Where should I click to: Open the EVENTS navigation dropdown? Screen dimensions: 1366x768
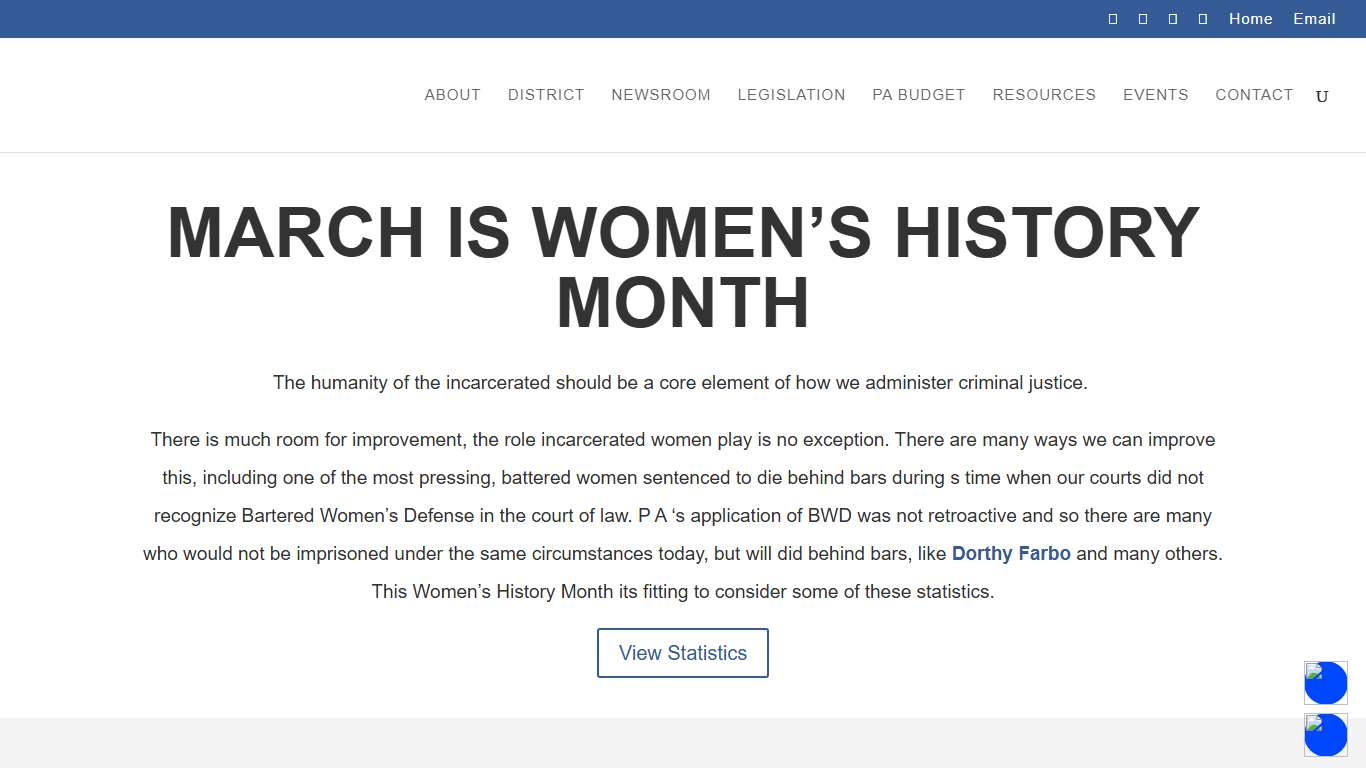pos(1155,95)
